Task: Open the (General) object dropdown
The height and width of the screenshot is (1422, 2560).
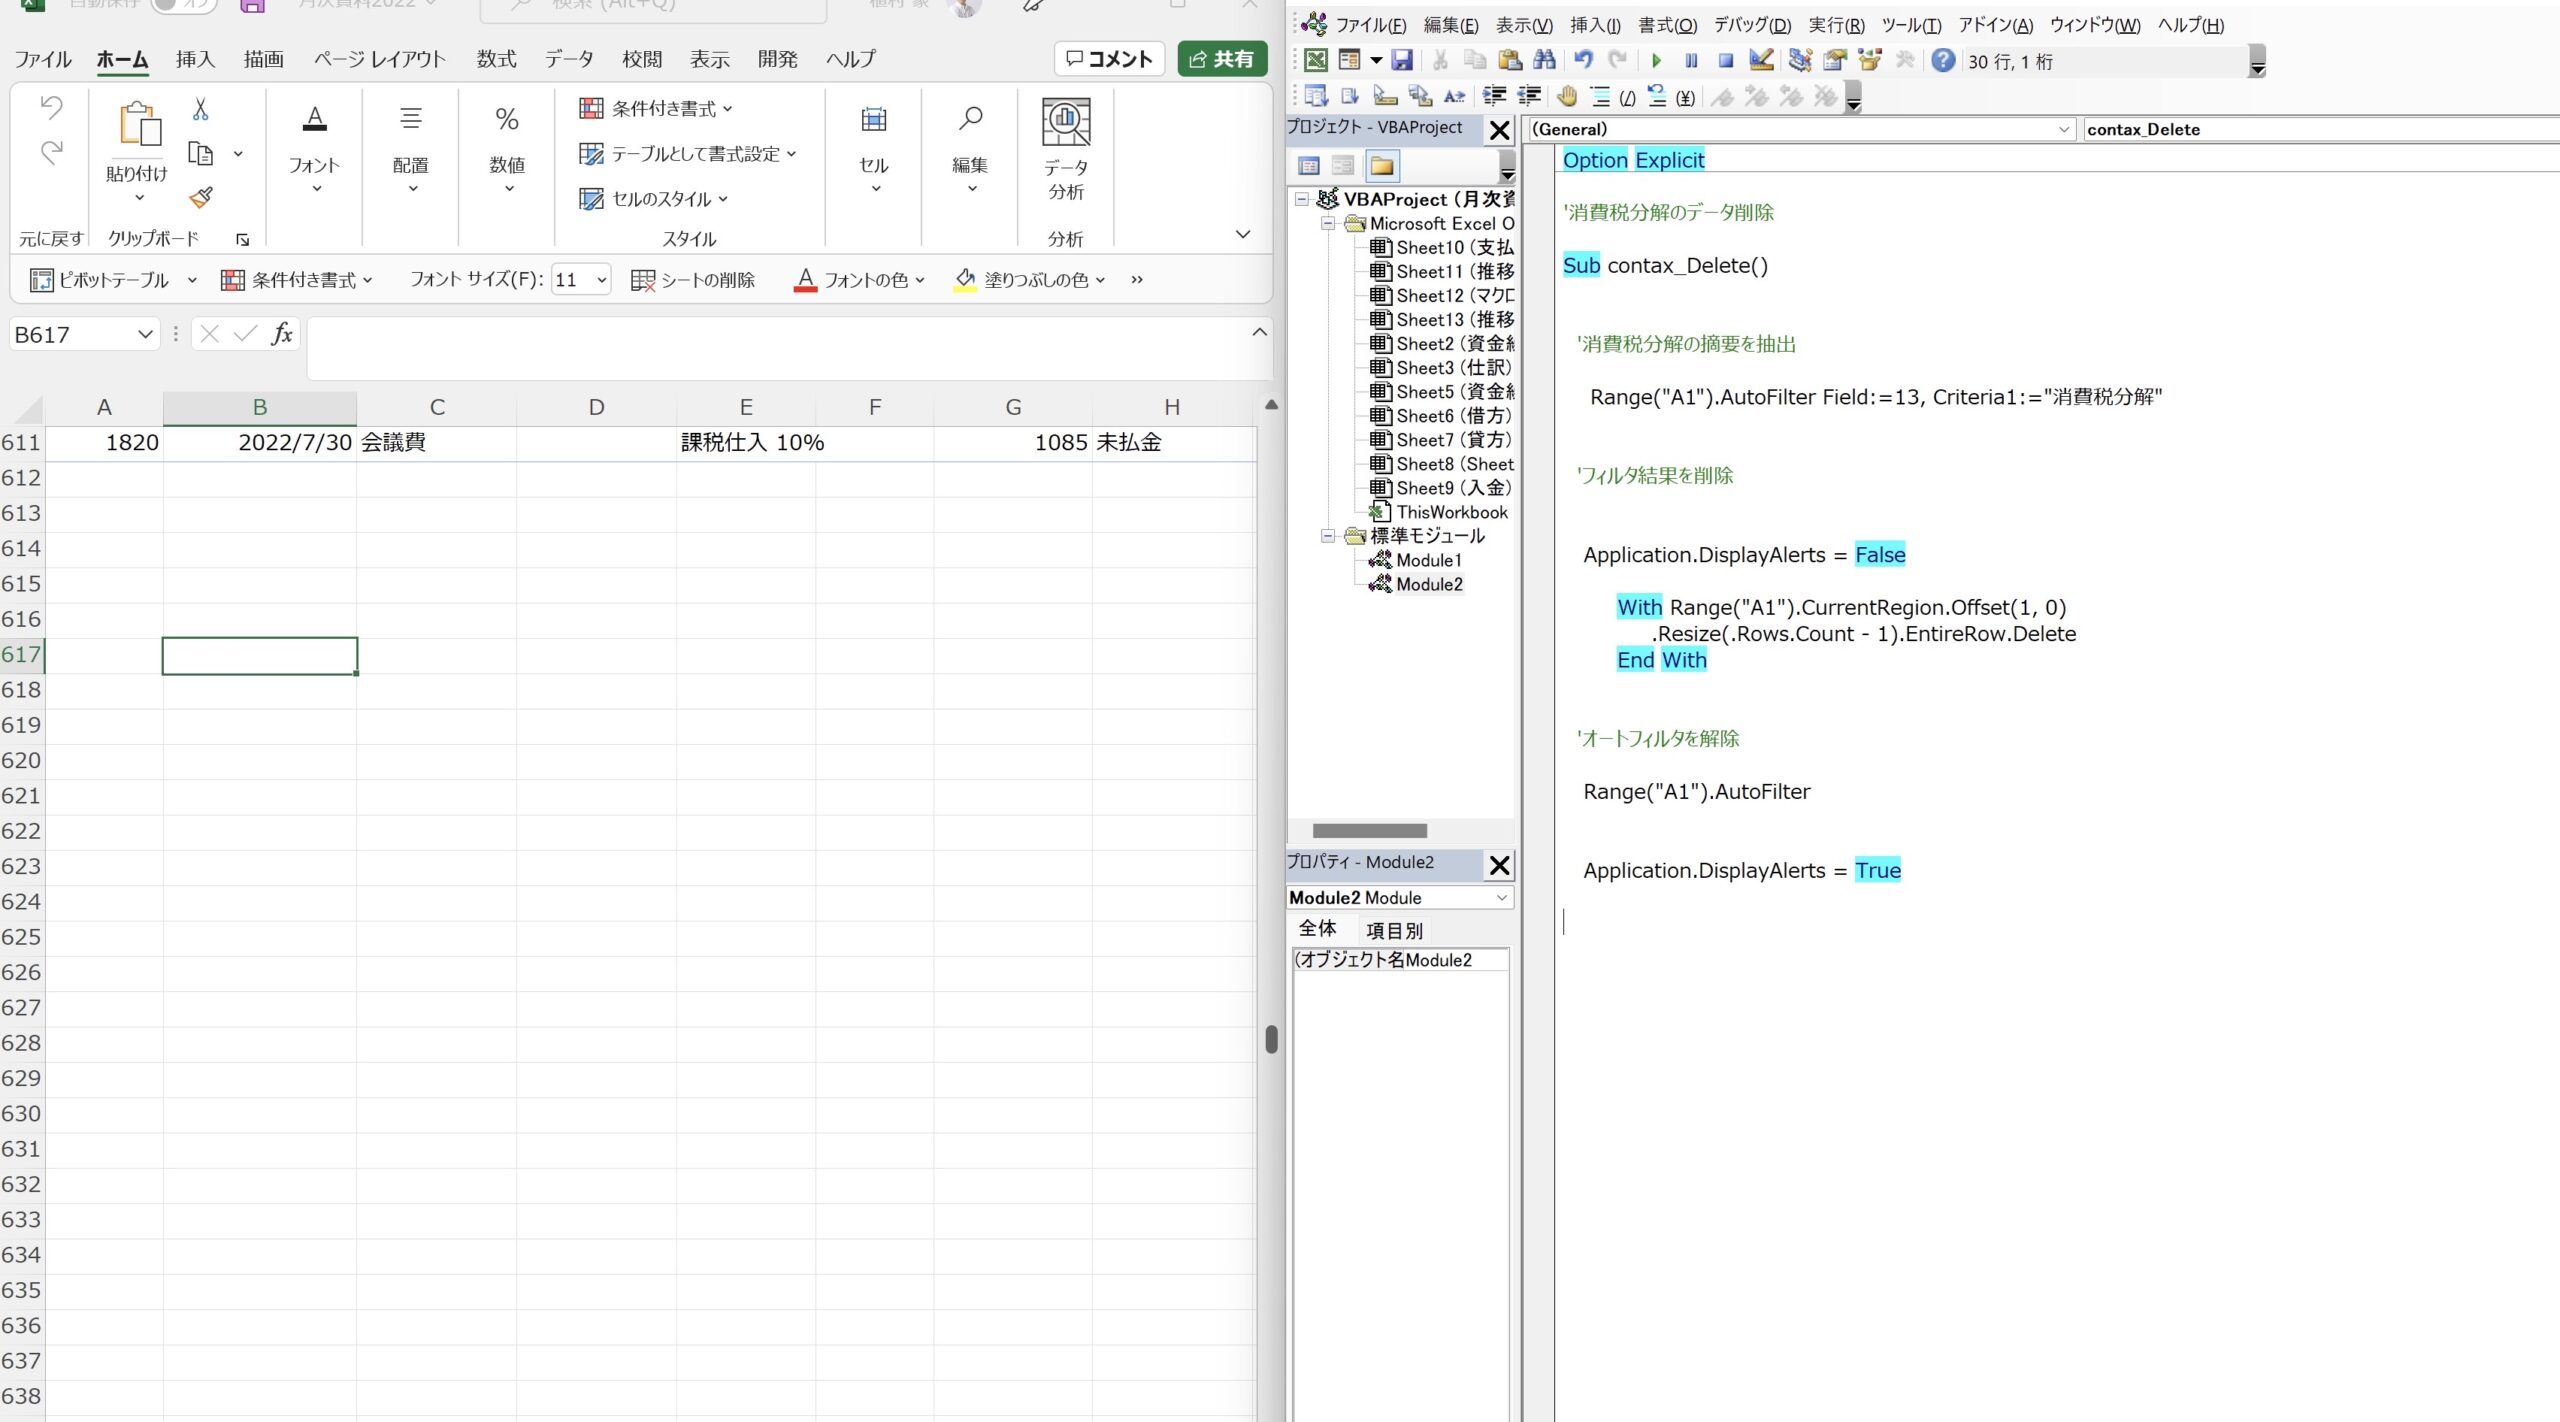Action: click(2063, 130)
